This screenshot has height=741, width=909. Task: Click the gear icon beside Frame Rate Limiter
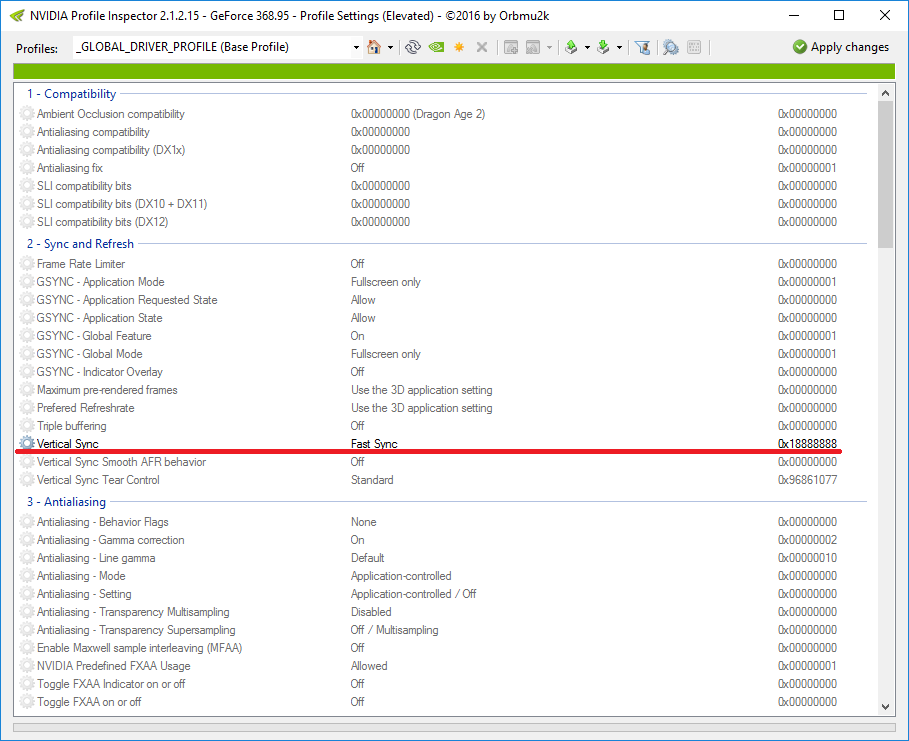coord(27,264)
